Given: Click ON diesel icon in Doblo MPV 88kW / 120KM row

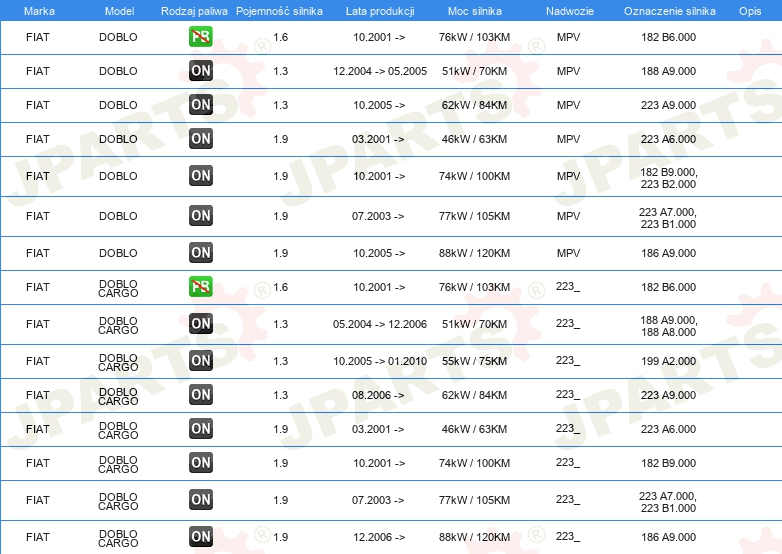Looking at the screenshot, I should (x=200, y=252).
